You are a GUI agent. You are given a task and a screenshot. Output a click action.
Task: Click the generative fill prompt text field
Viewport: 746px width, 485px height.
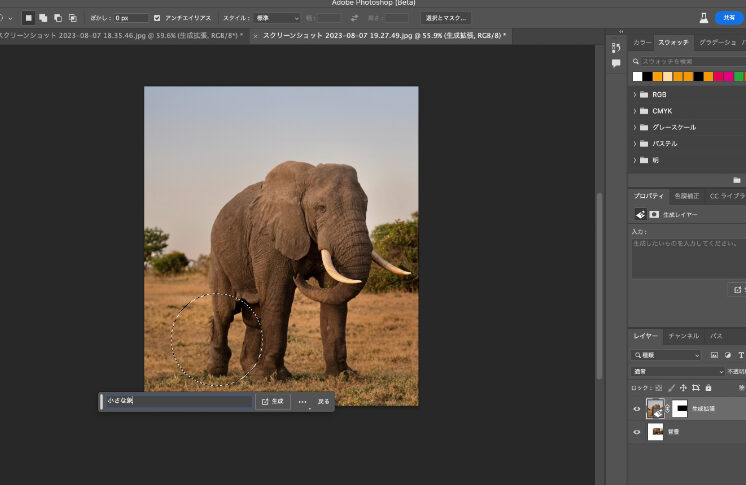tap(179, 401)
